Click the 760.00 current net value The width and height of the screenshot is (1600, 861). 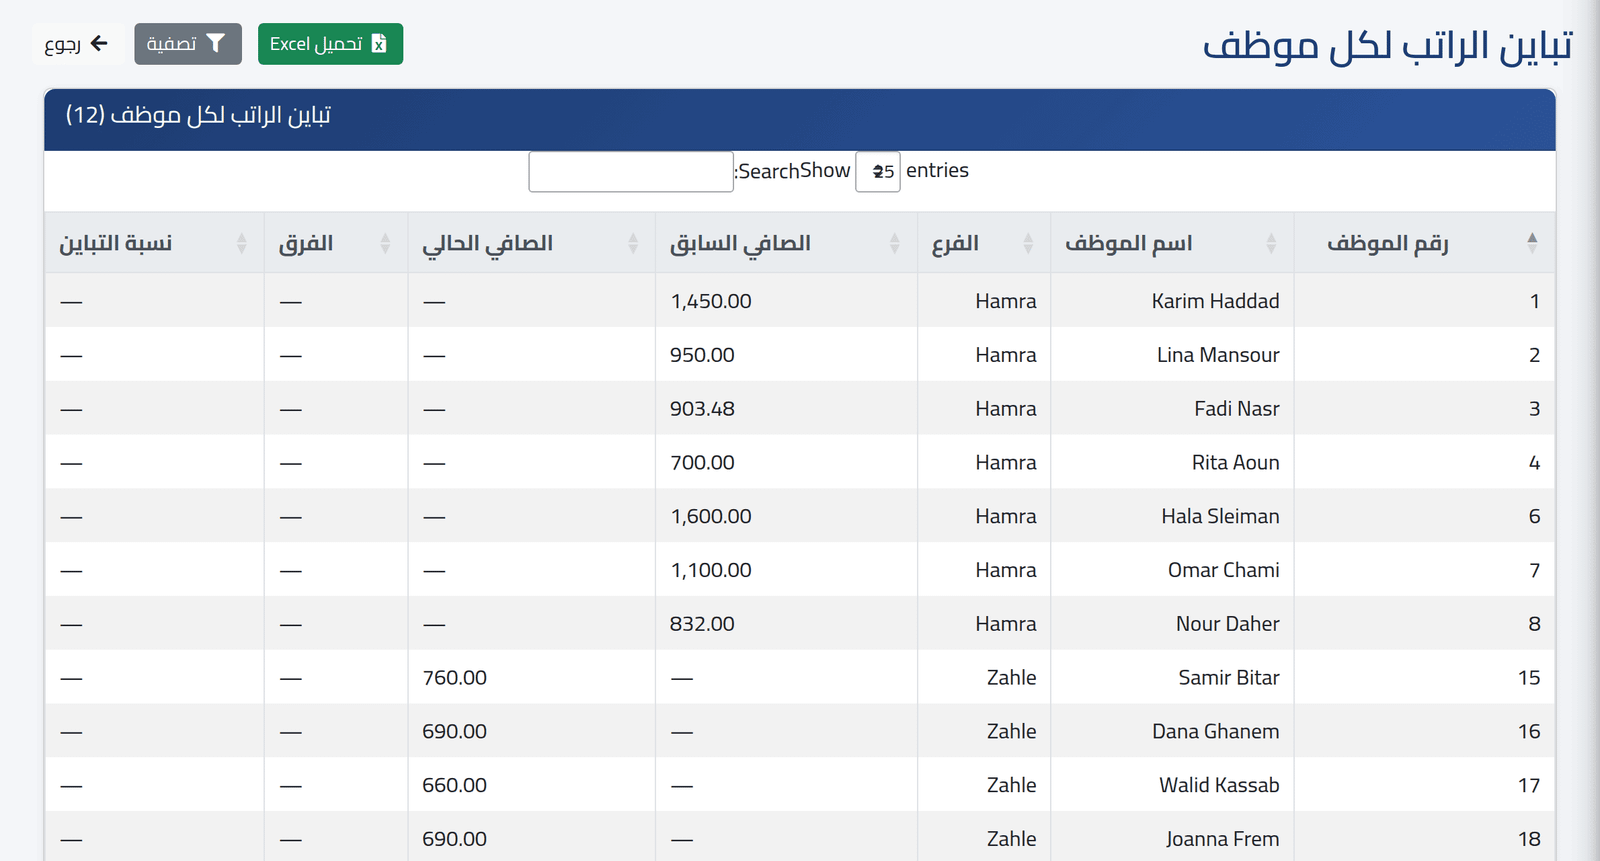454,678
